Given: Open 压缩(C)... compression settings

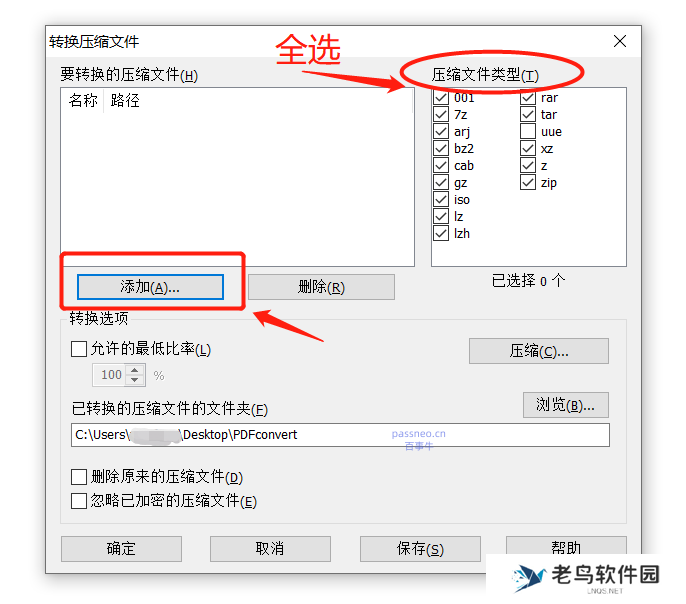Looking at the screenshot, I should point(539,351).
